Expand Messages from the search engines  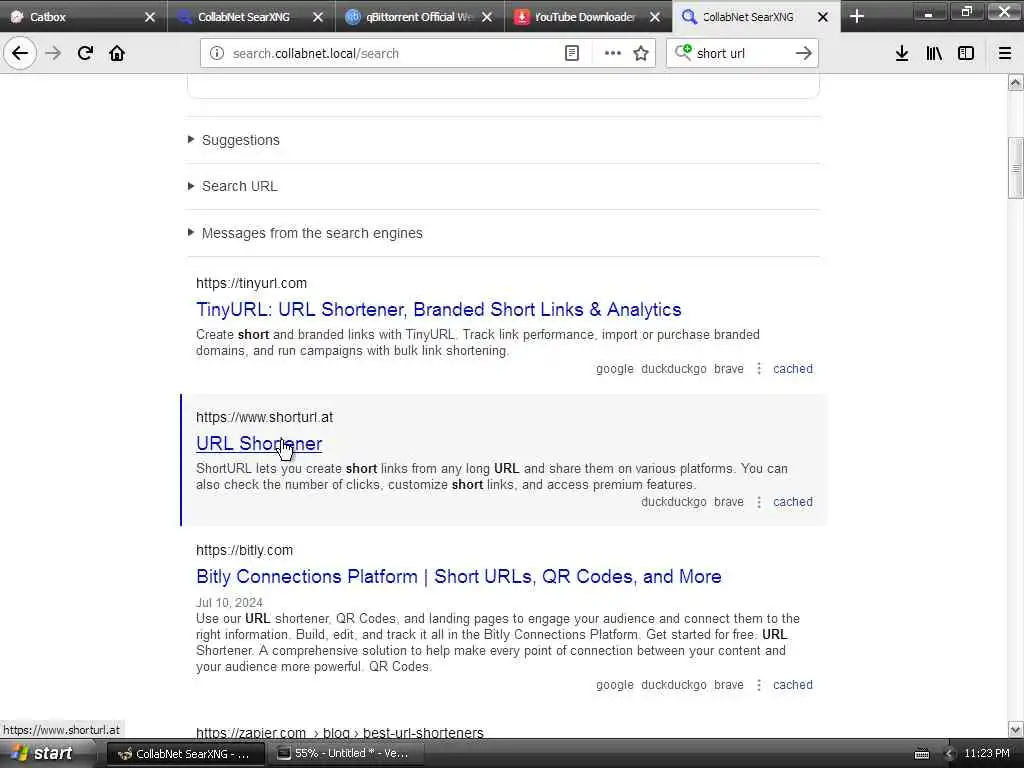pyautogui.click(x=312, y=233)
